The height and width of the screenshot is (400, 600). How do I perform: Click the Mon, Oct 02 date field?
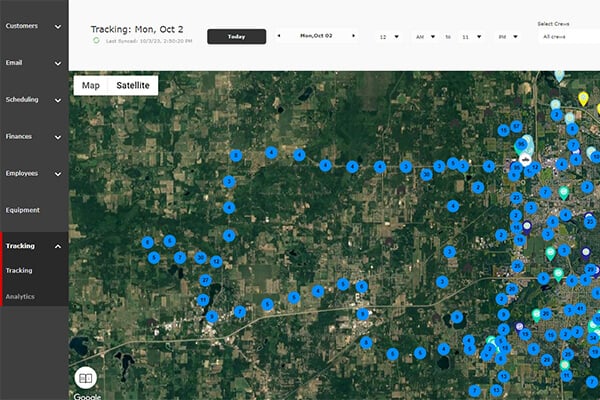[317, 36]
